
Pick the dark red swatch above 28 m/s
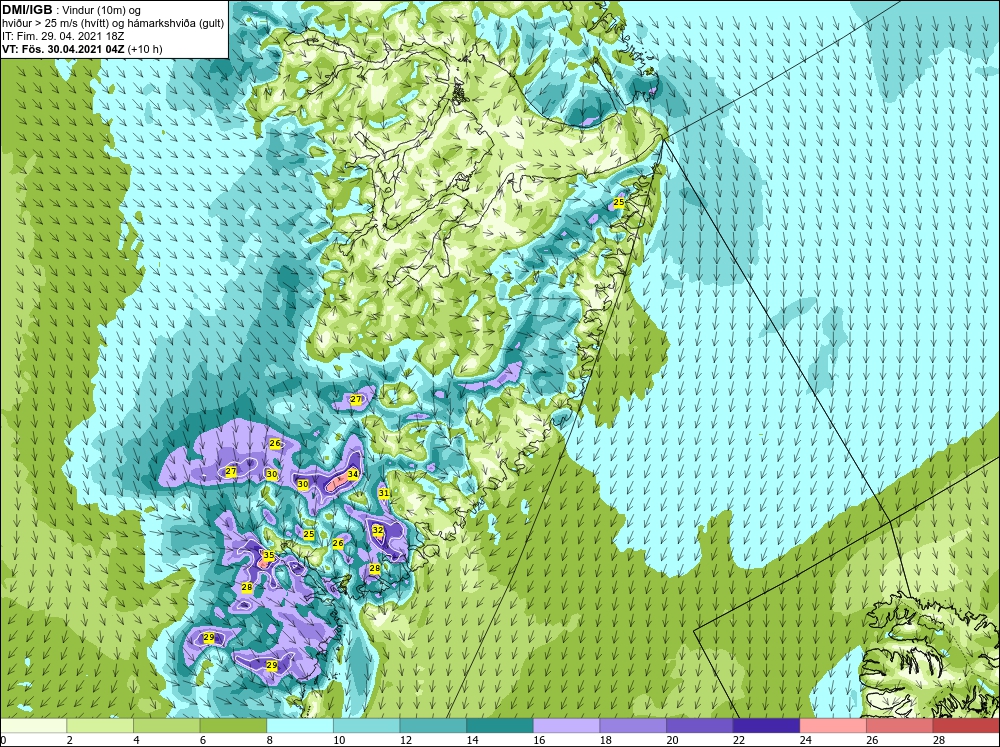coord(966,725)
